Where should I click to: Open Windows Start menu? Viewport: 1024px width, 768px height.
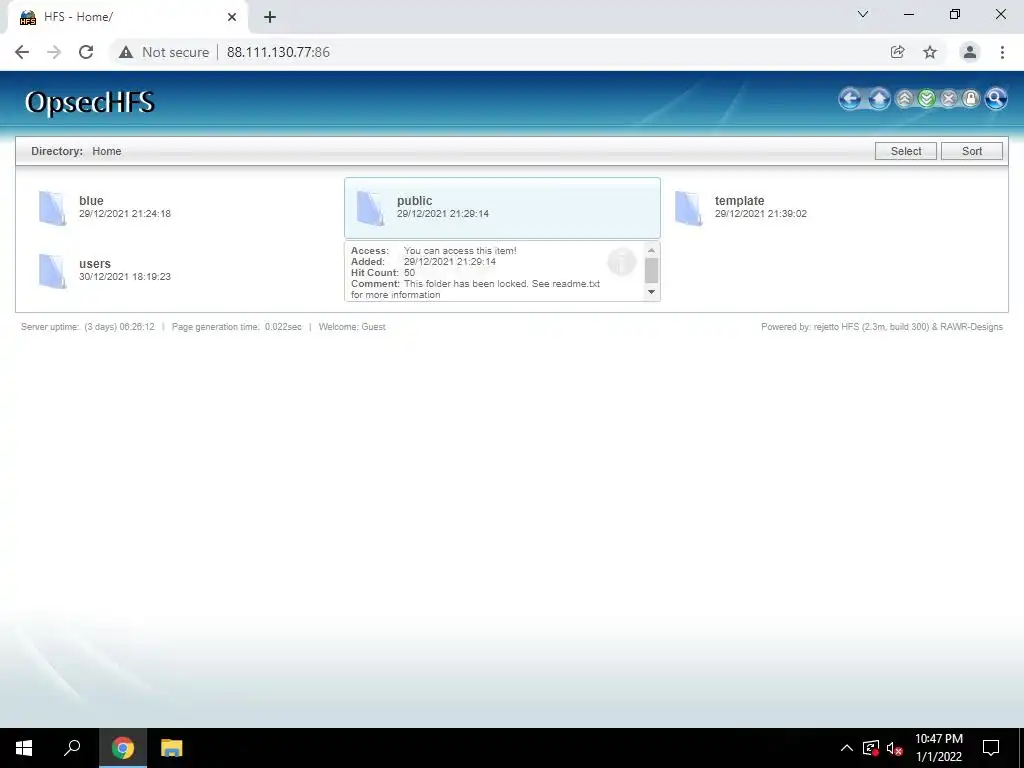(24, 748)
